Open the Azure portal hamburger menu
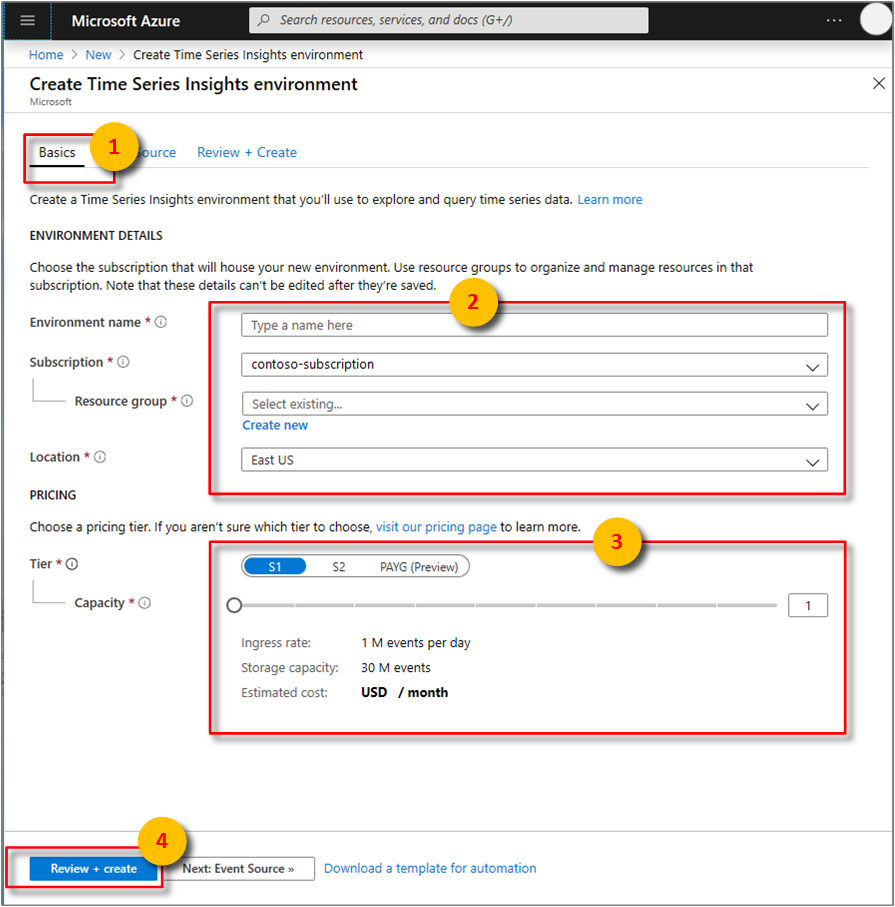 [x=27, y=19]
